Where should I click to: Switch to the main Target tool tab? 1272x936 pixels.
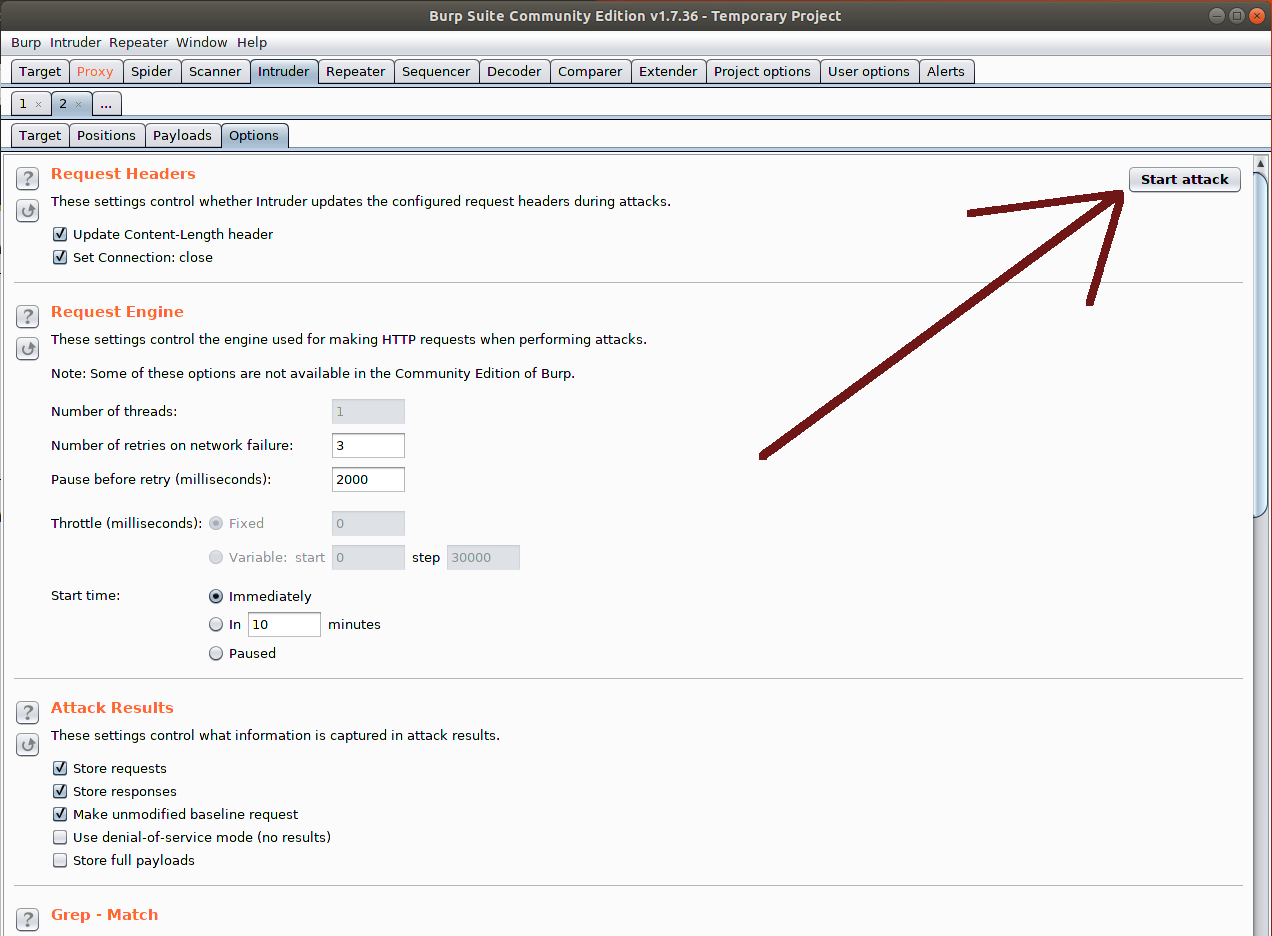click(40, 71)
